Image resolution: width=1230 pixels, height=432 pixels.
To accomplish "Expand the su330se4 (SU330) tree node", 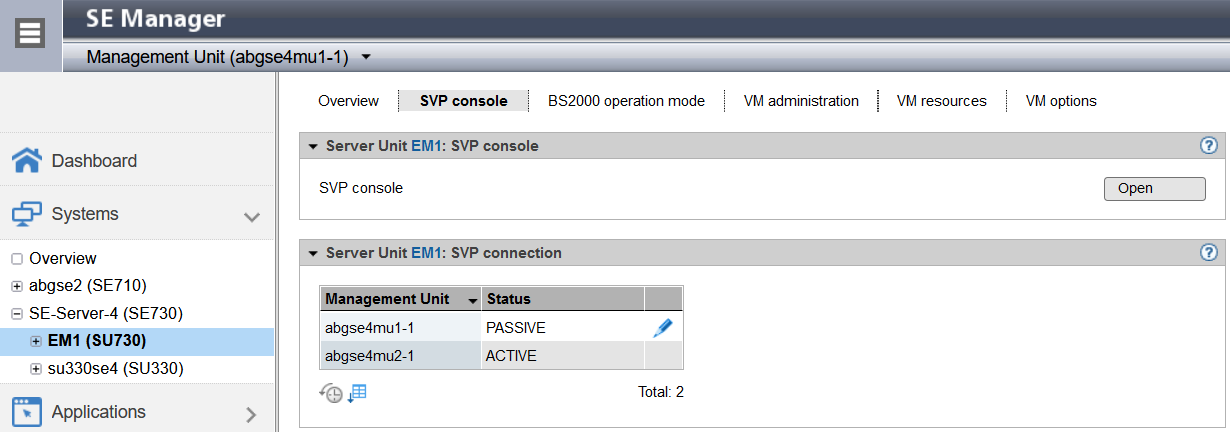I will 36,369.
